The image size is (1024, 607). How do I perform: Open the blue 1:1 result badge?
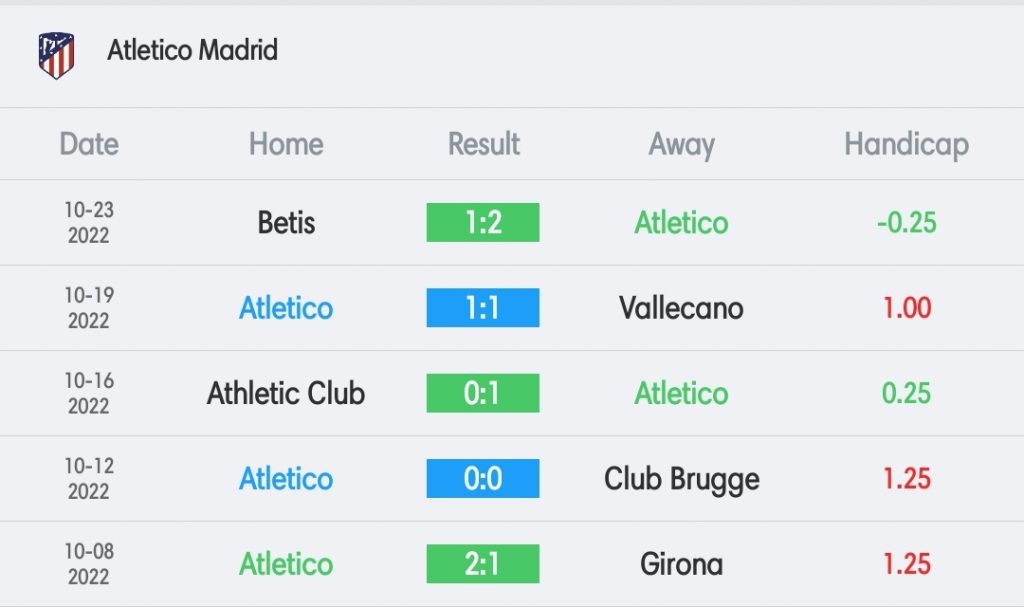483,308
